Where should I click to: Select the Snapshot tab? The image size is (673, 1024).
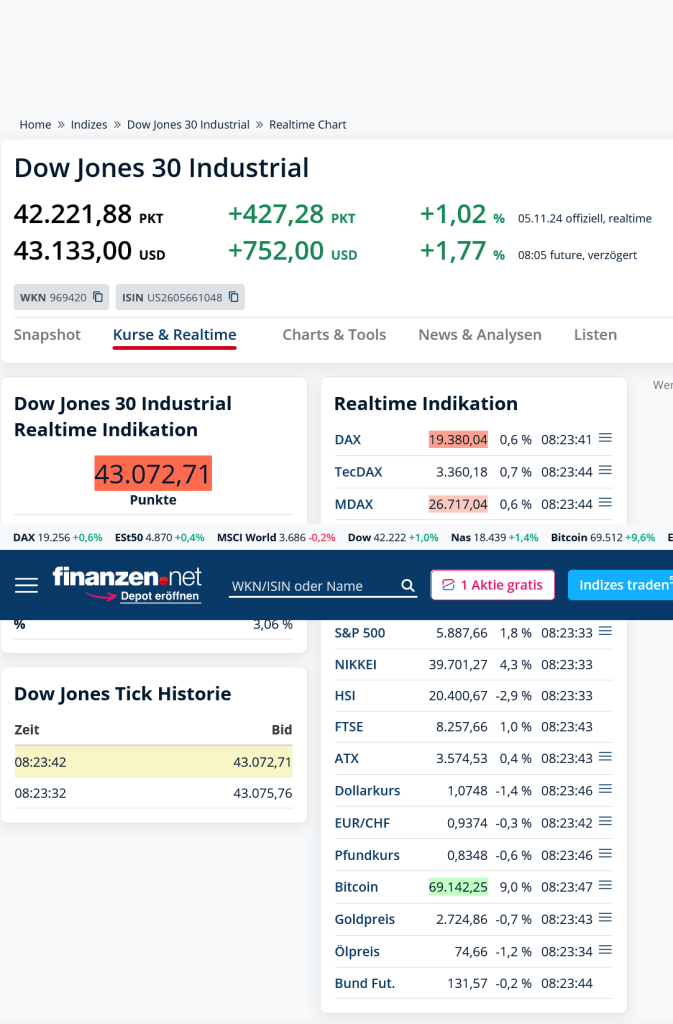click(47, 335)
